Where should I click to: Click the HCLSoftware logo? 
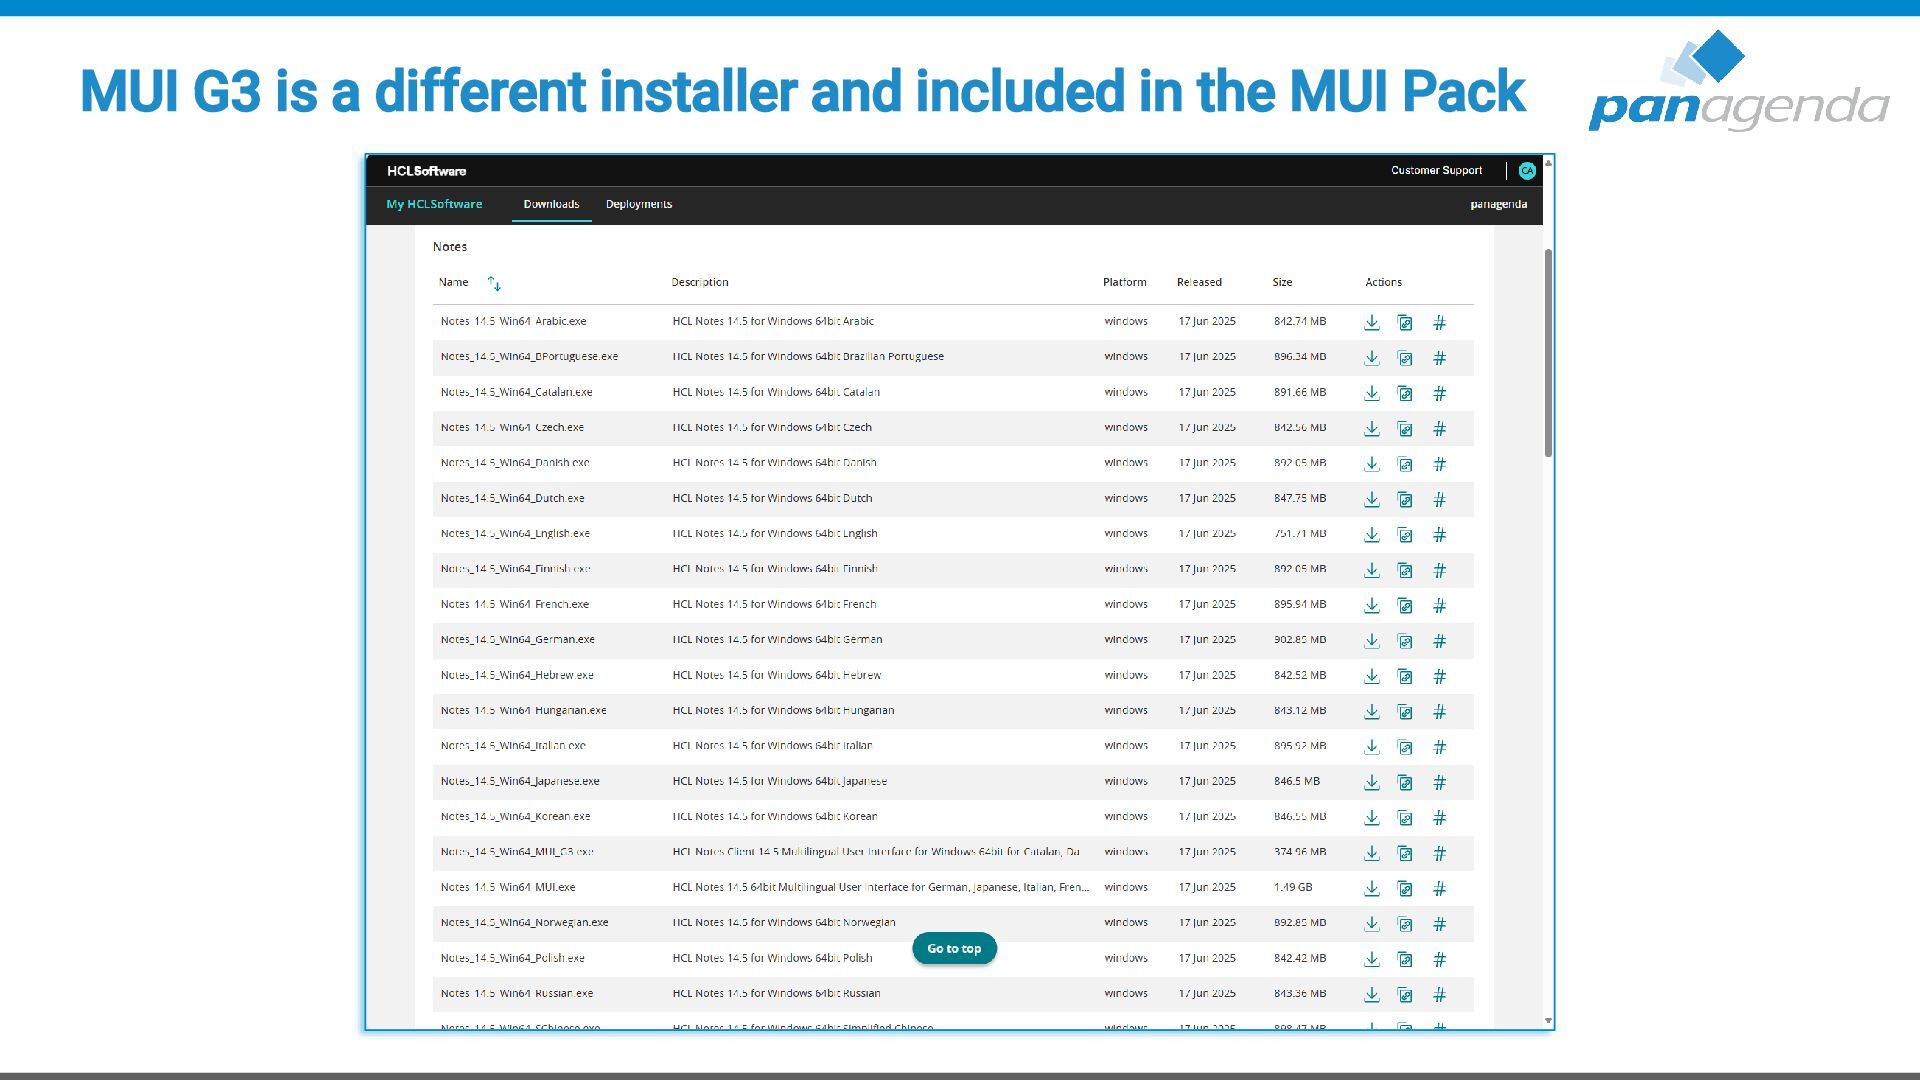point(427,171)
